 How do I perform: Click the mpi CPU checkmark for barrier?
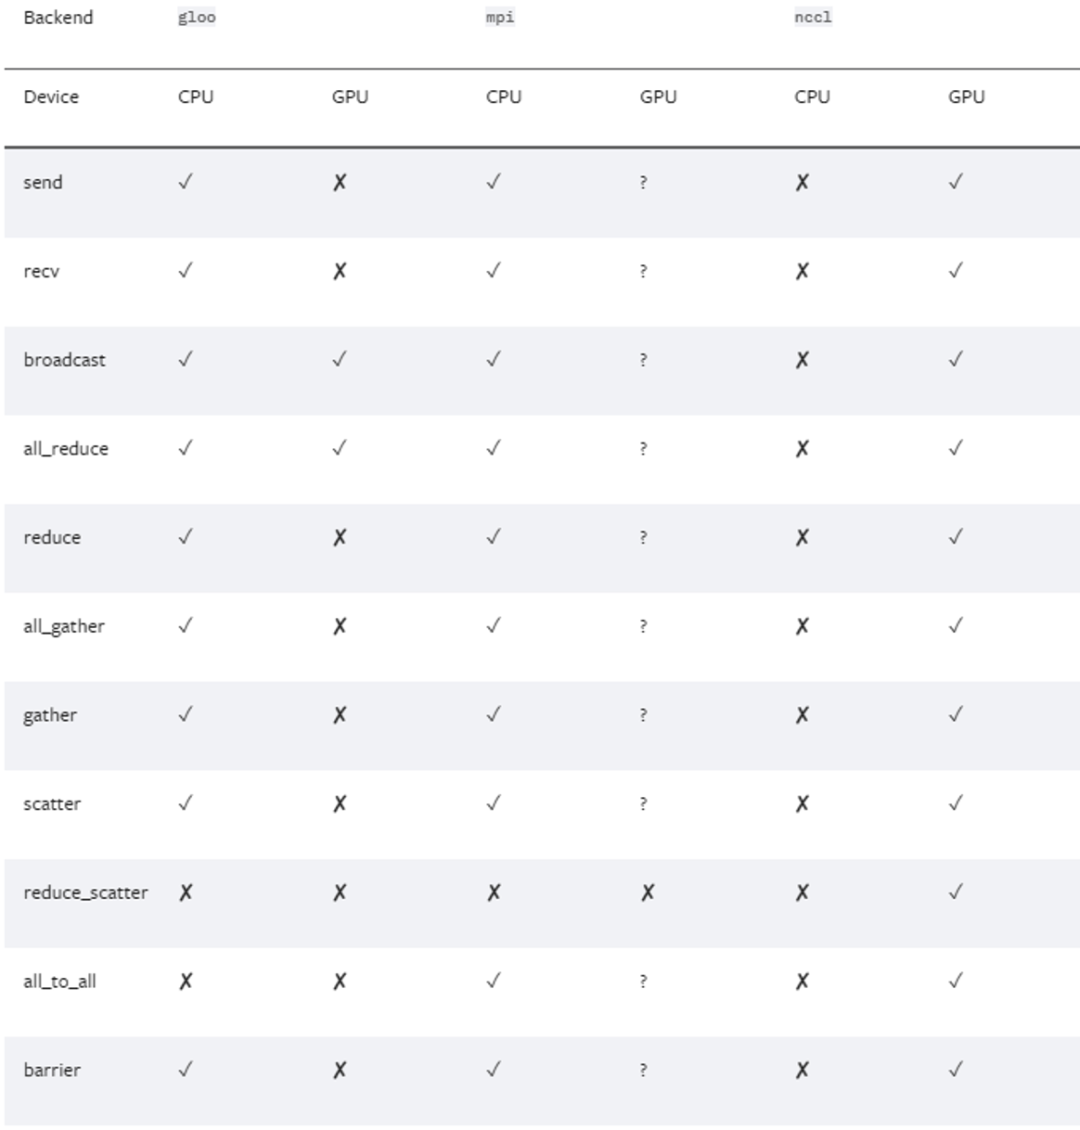494,1069
